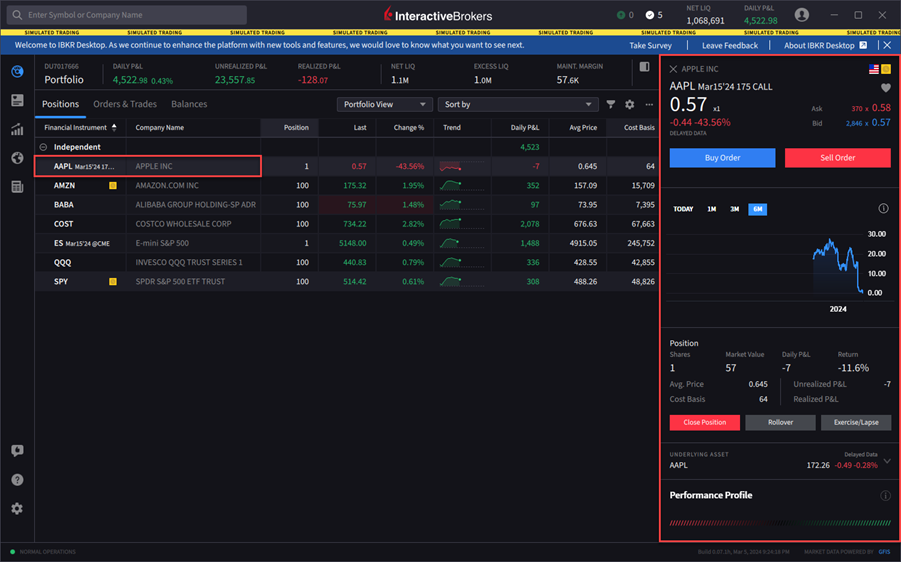Open the Leave Feedback link
901x562 pixels.
pos(730,45)
